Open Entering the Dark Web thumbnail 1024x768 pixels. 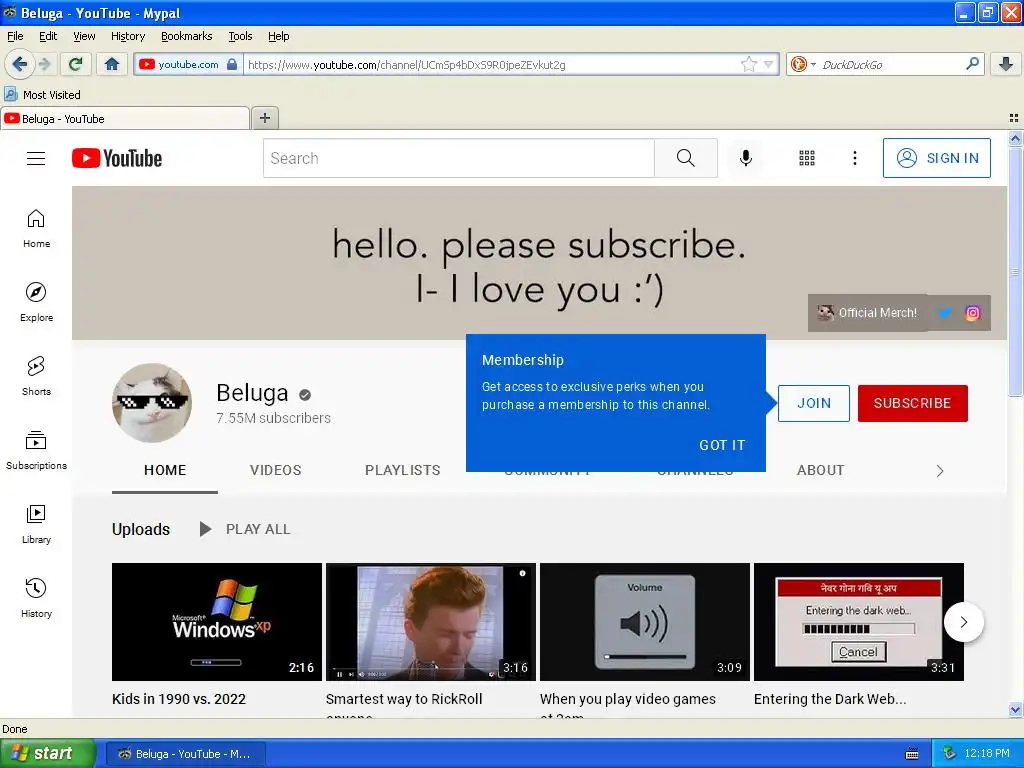(x=859, y=622)
